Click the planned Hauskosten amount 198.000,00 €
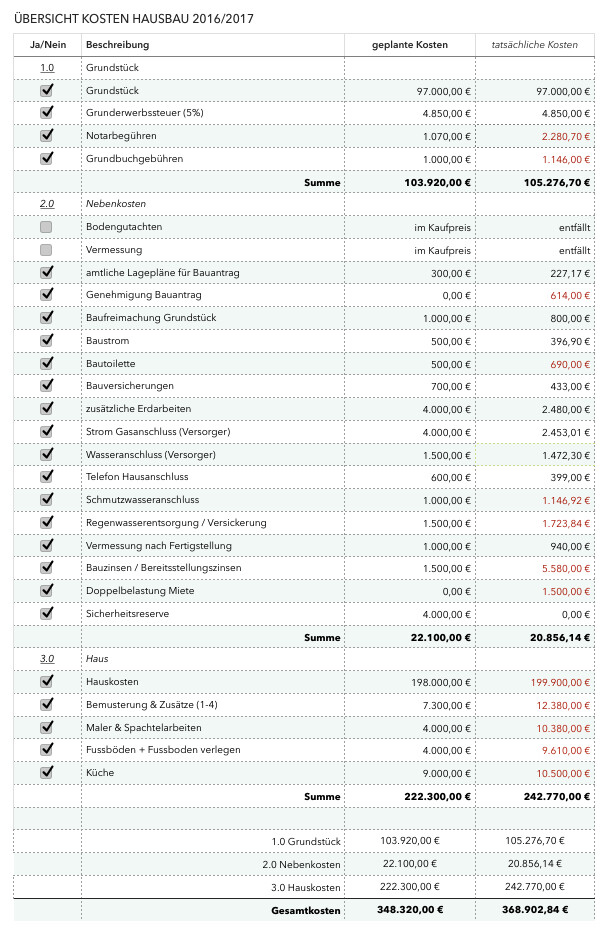This screenshot has height=930, width=607. pos(434,682)
